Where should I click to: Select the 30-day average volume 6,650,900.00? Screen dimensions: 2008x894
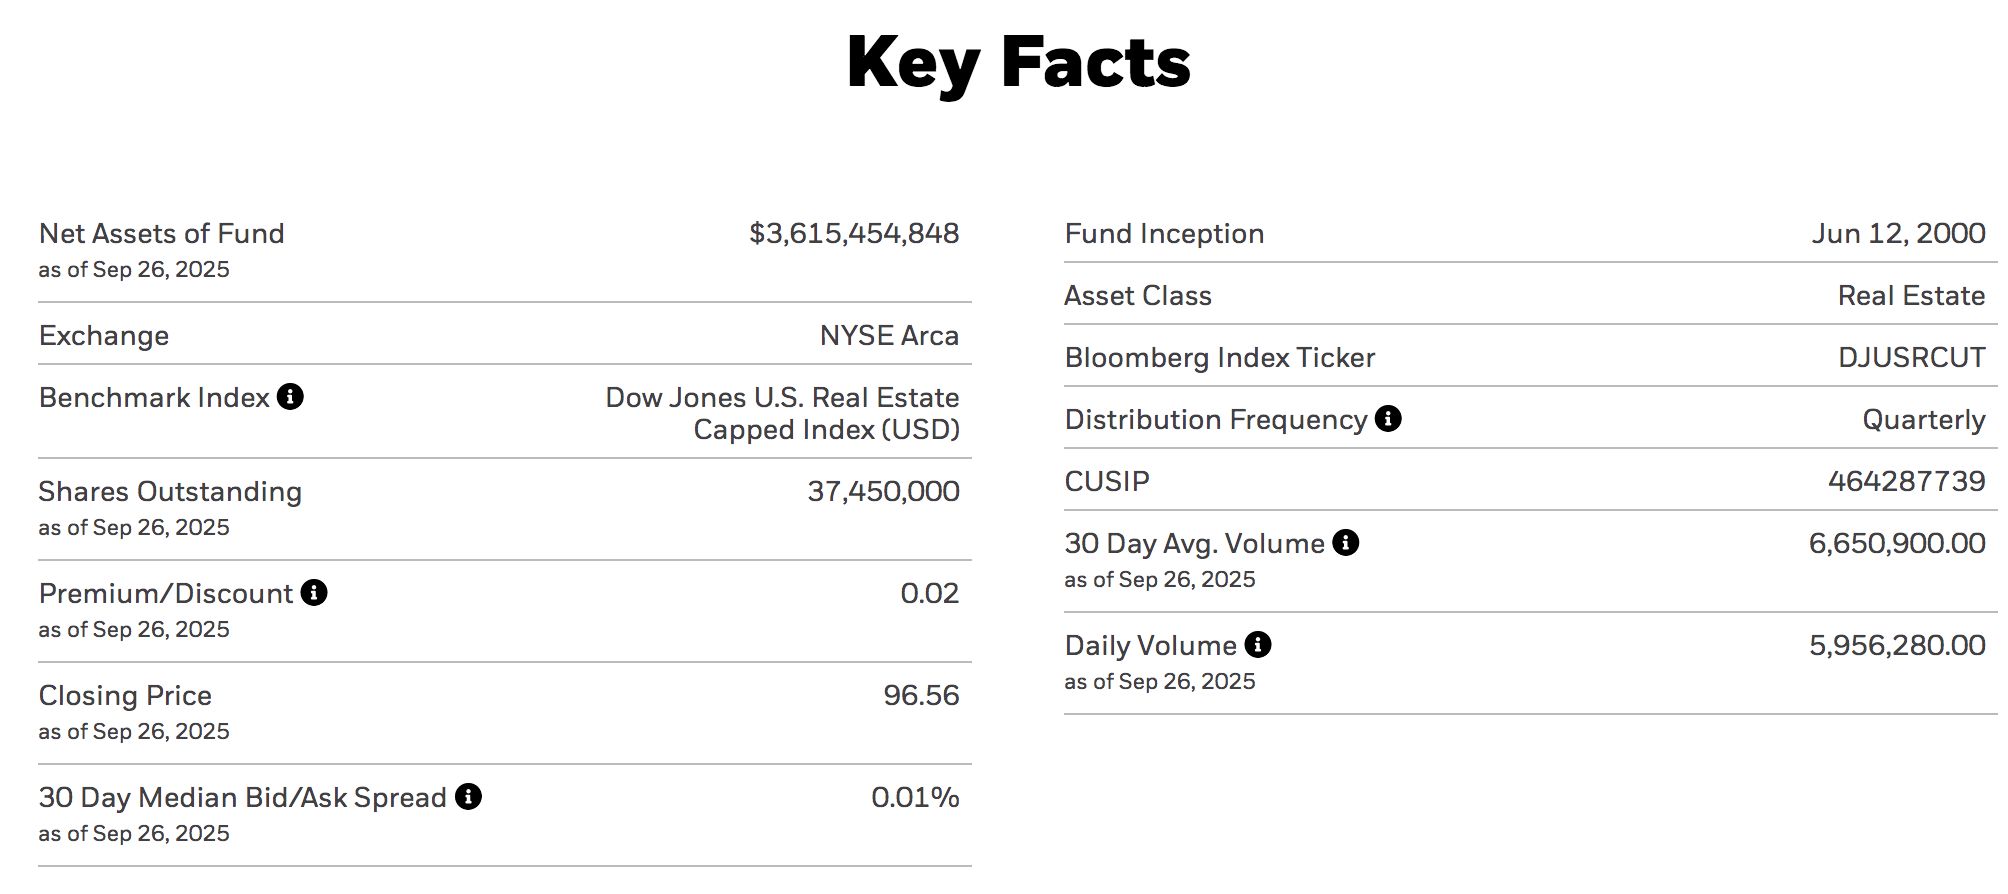[x=1896, y=544]
